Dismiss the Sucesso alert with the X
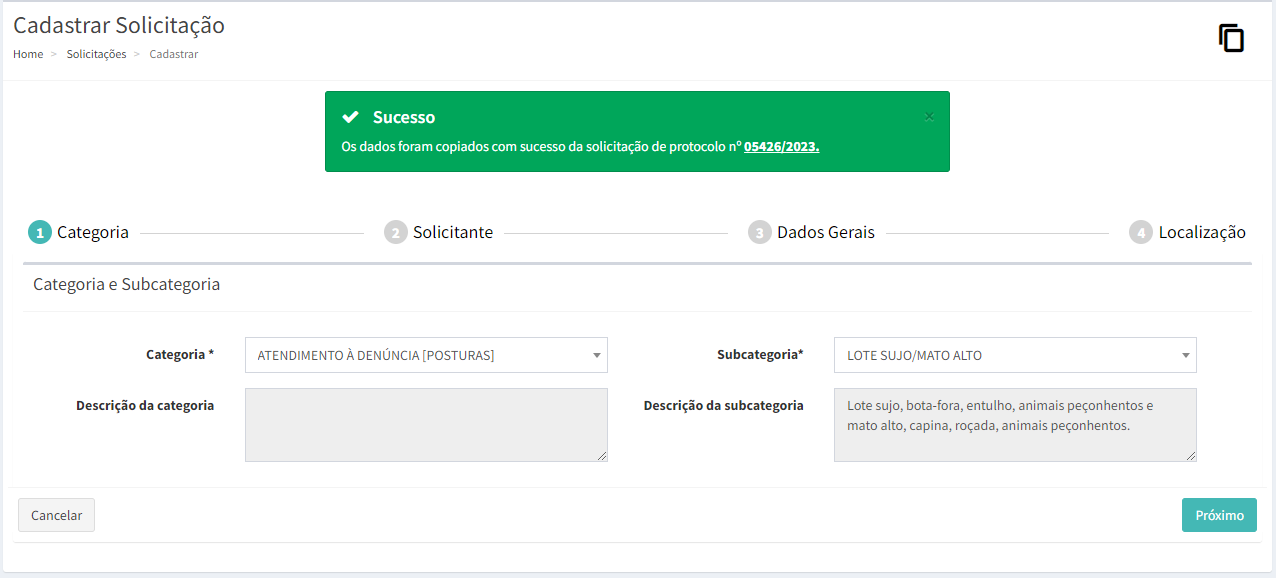This screenshot has width=1276, height=578. pyautogui.click(x=929, y=117)
